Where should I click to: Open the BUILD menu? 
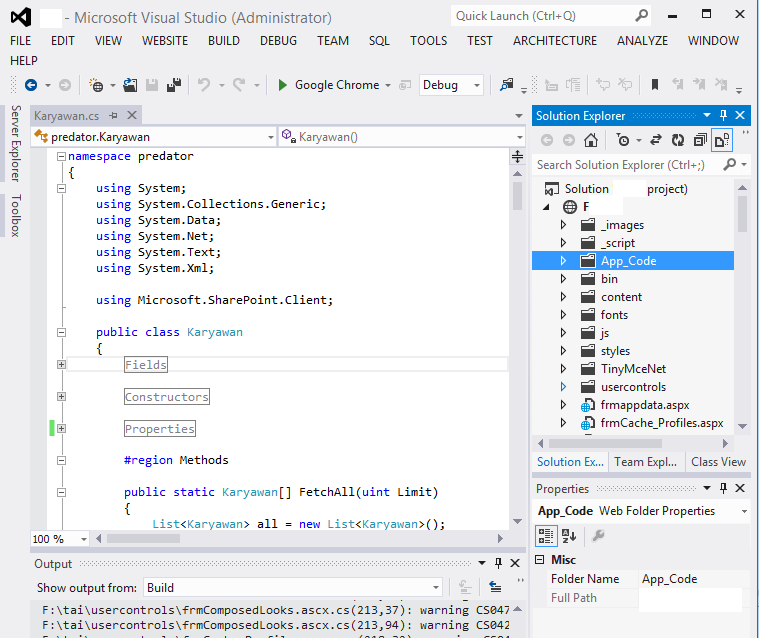pos(223,41)
